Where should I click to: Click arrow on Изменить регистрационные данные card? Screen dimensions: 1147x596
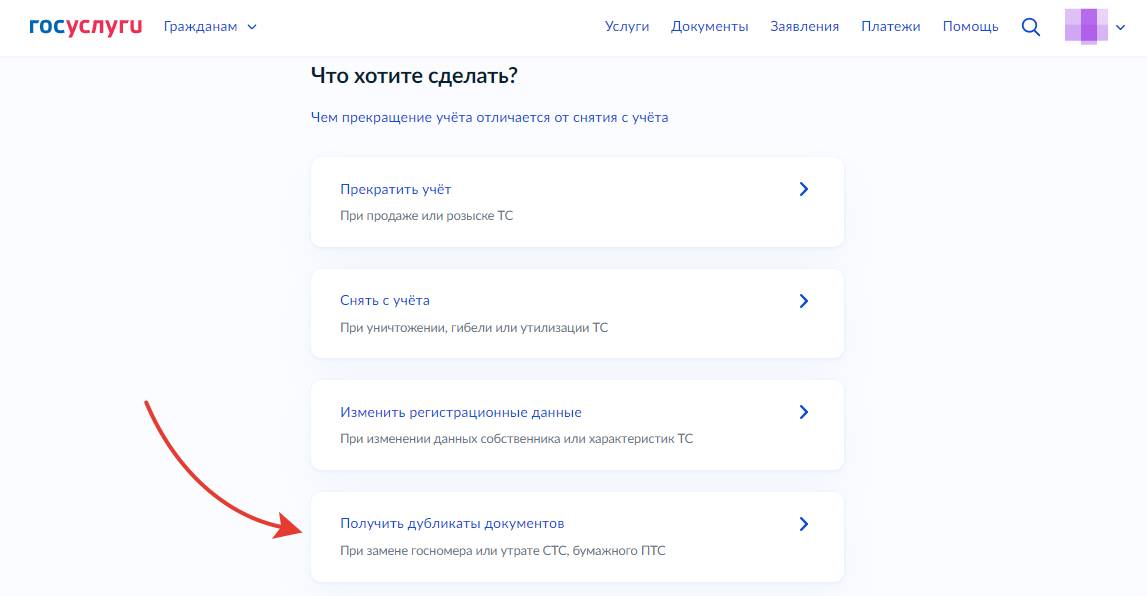coord(804,412)
